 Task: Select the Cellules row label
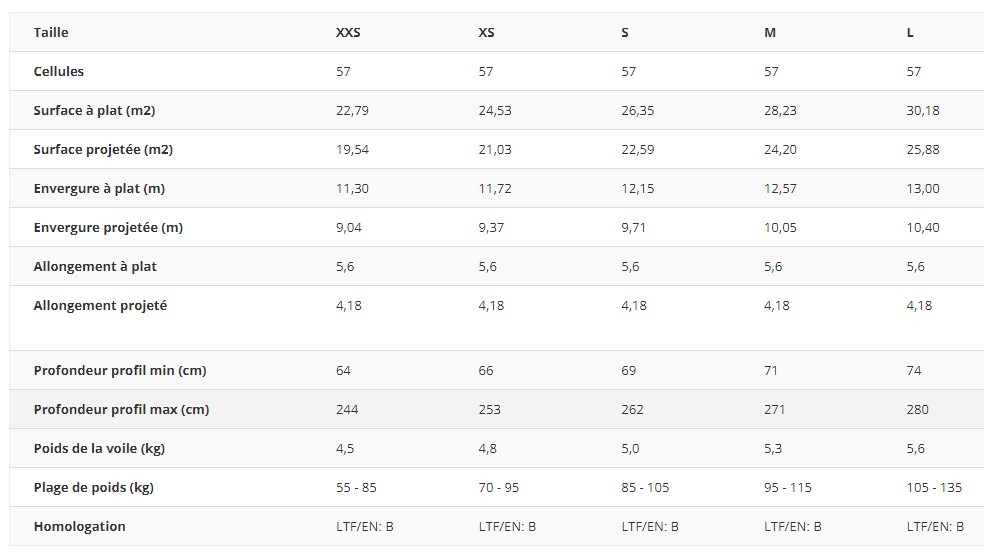pyautogui.click(x=59, y=72)
